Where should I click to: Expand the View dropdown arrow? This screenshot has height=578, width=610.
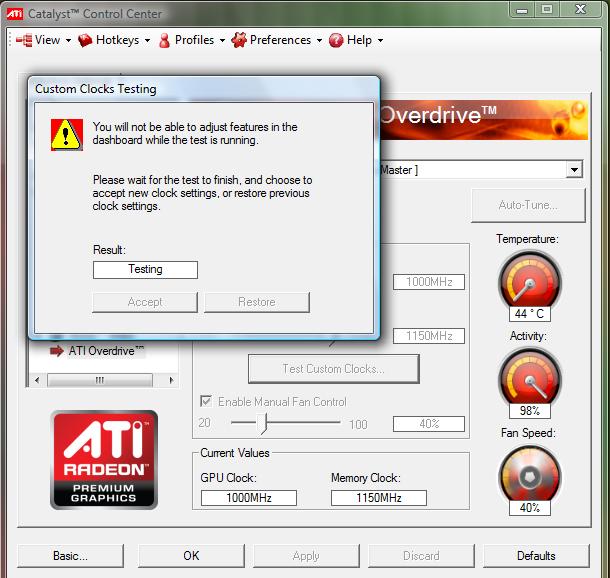[x=68, y=40]
